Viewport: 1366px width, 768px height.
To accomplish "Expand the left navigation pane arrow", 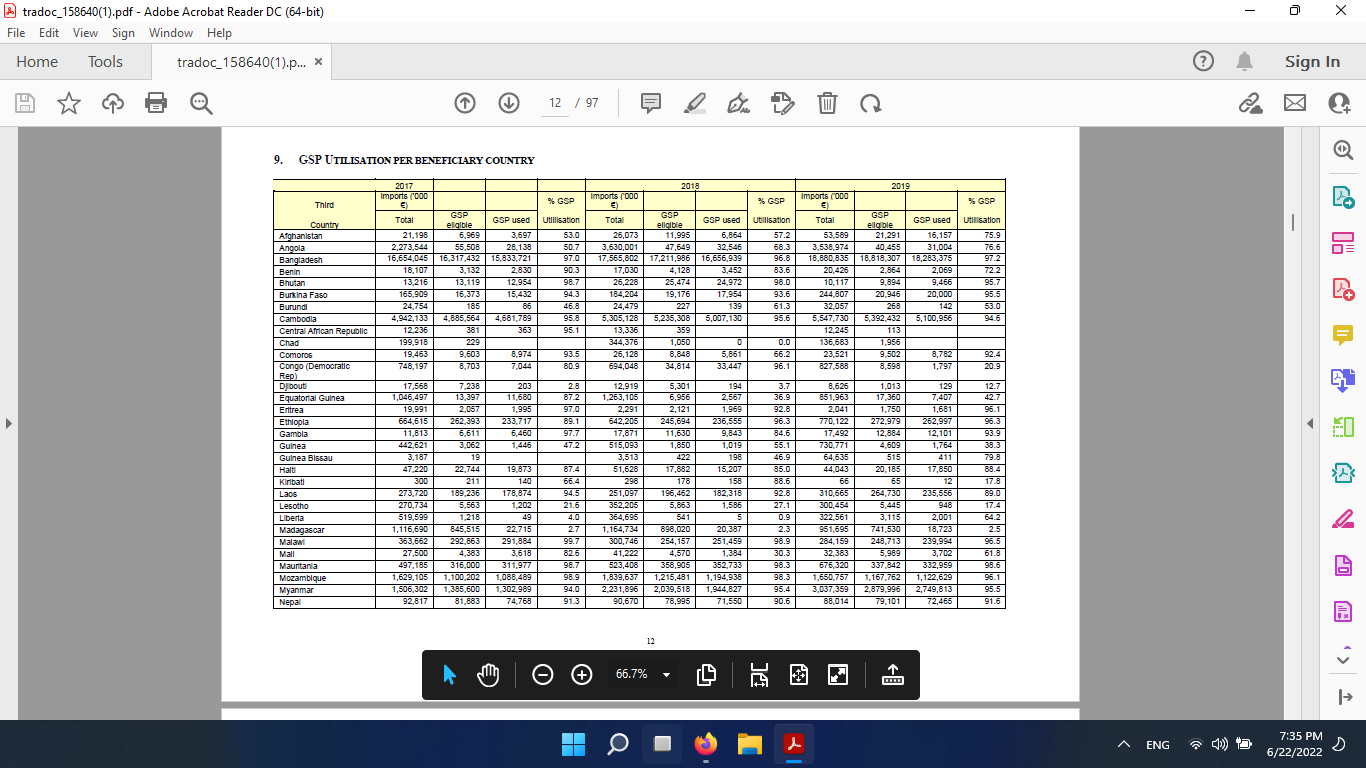I will [9, 424].
